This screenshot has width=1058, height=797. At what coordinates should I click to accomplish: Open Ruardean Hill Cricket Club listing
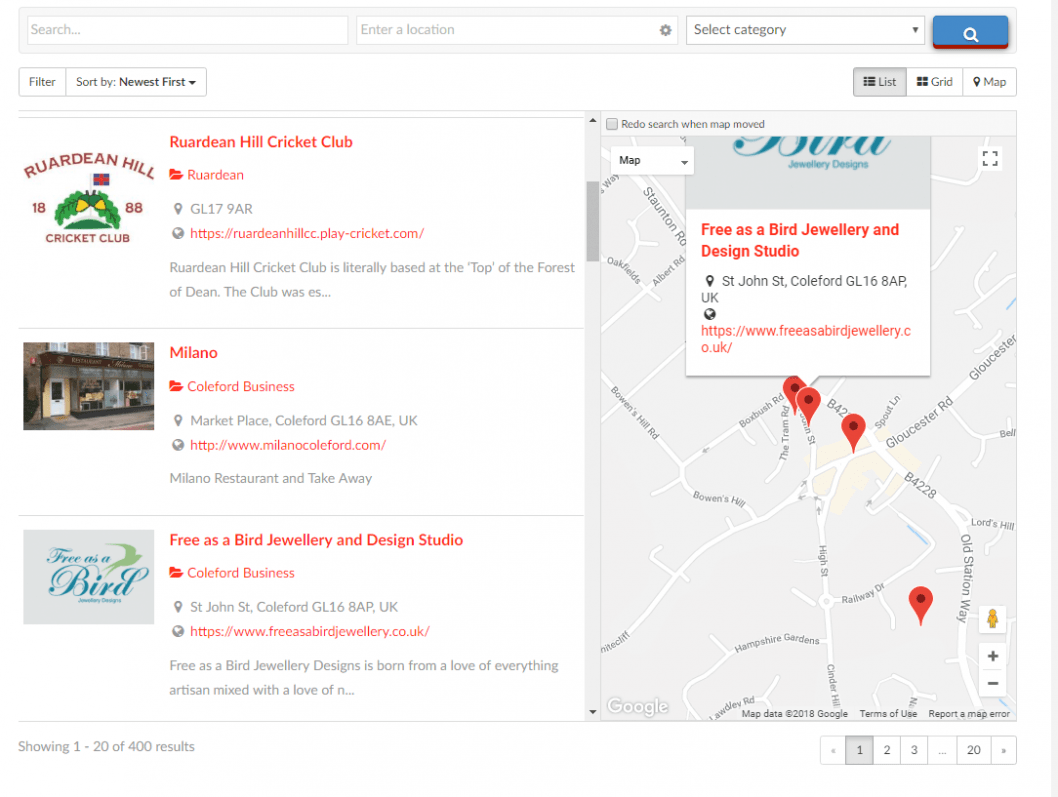click(260, 142)
